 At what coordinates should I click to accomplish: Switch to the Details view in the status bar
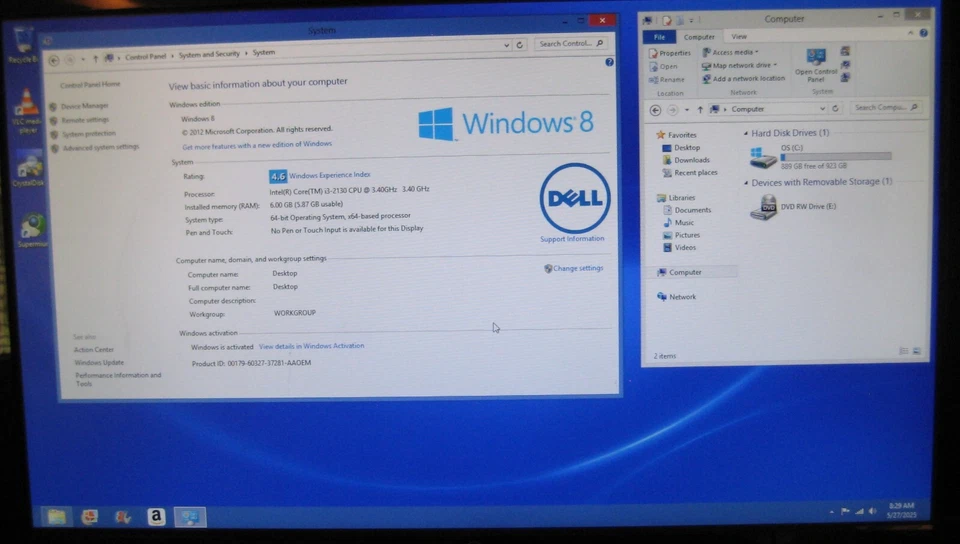(903, 351)
